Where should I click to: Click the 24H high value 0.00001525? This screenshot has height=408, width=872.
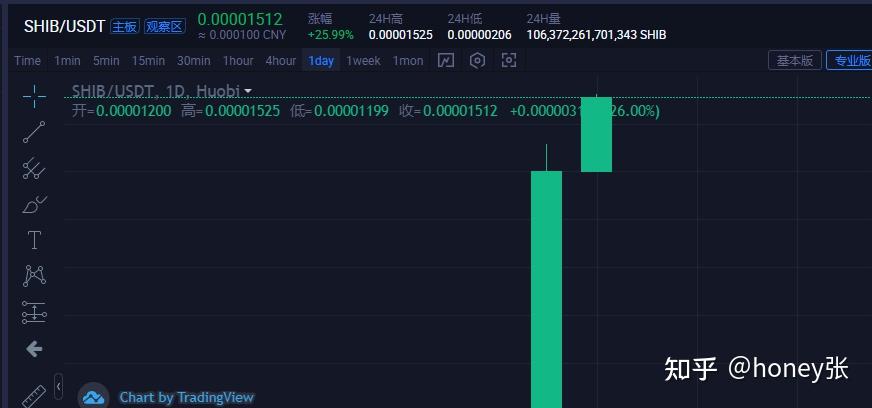coord(400,35)
